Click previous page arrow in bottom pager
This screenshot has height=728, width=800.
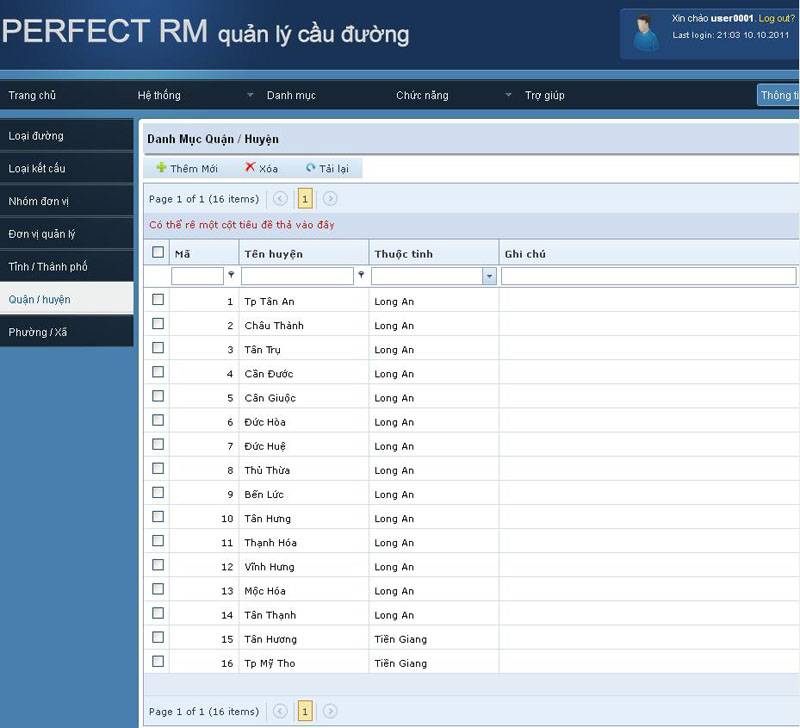(x=280, y=711)
